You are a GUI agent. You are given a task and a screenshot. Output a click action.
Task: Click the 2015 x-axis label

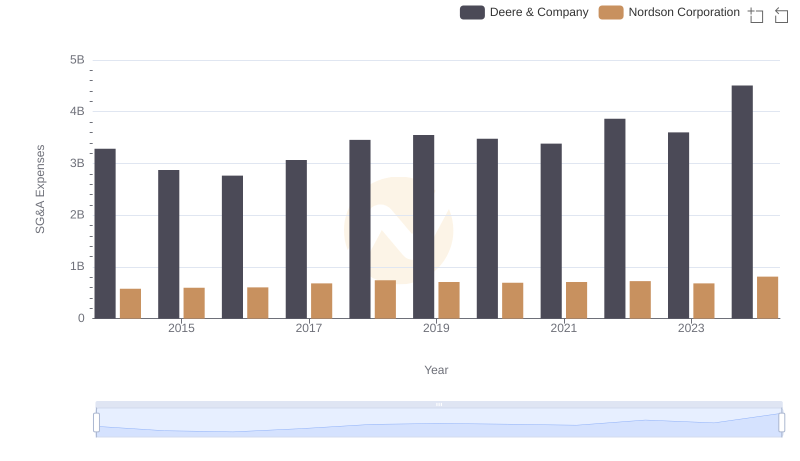[181, 328]
